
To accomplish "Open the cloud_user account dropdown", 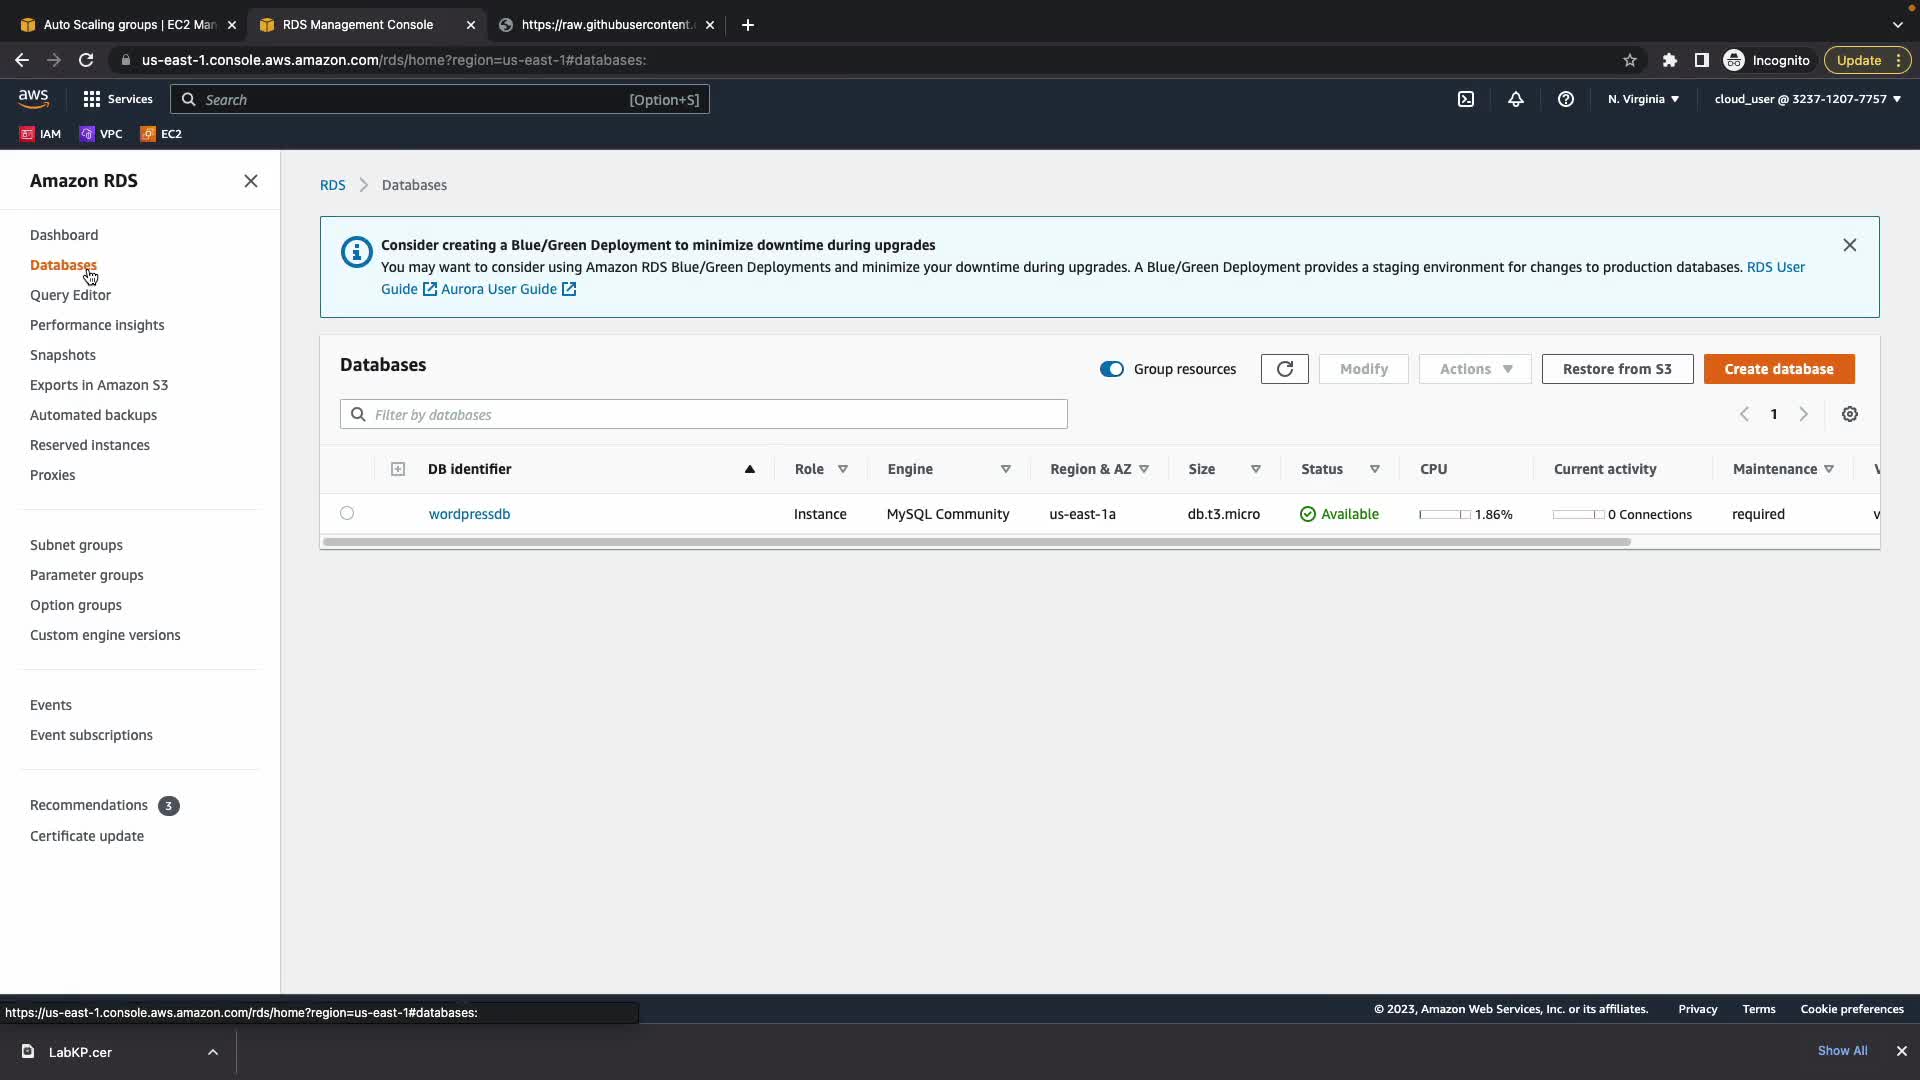I will pos(1807,99).
